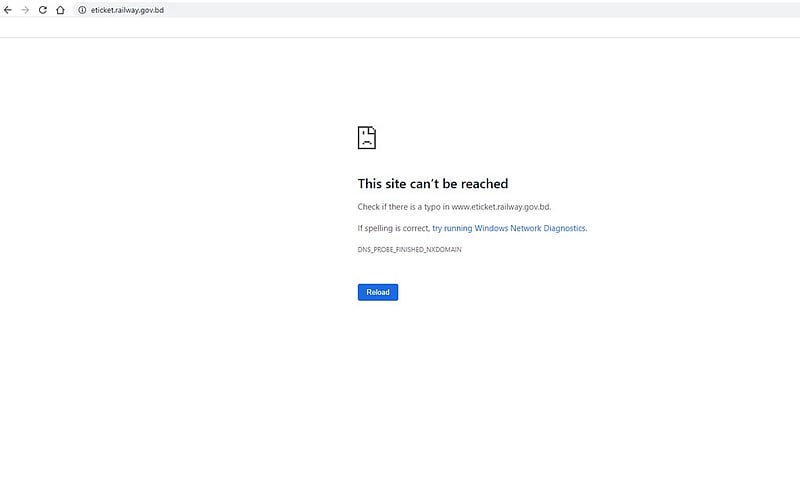Click the 'Check if there is a typo' message
800x500 pixels.
[x=454, y=207]
